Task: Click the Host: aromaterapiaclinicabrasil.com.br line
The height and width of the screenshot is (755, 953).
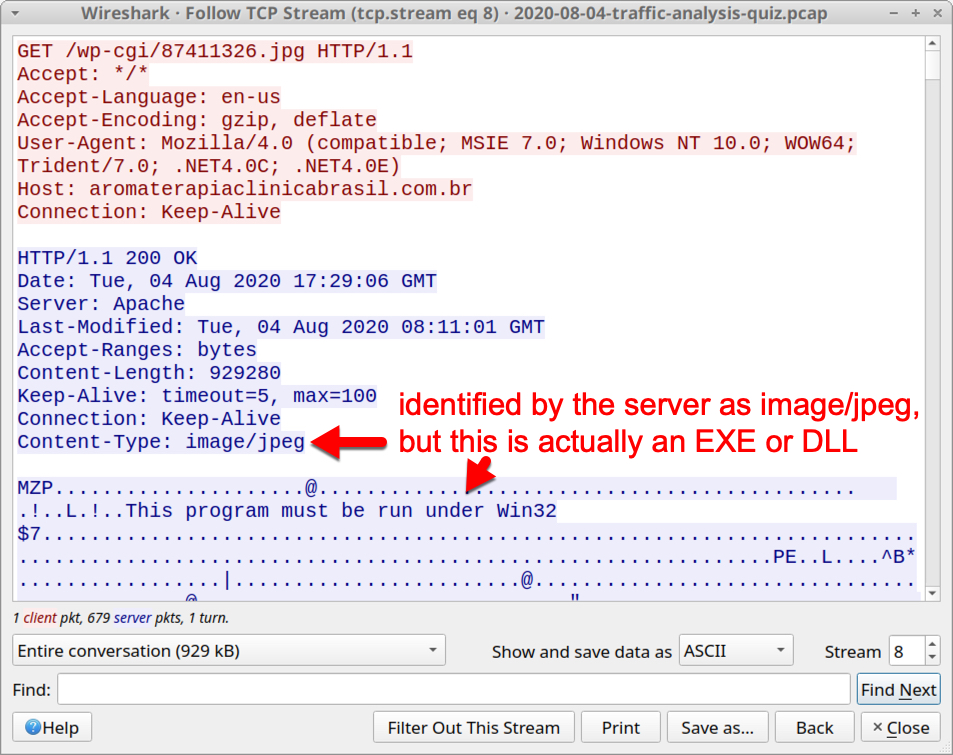Action: point(244,189)
